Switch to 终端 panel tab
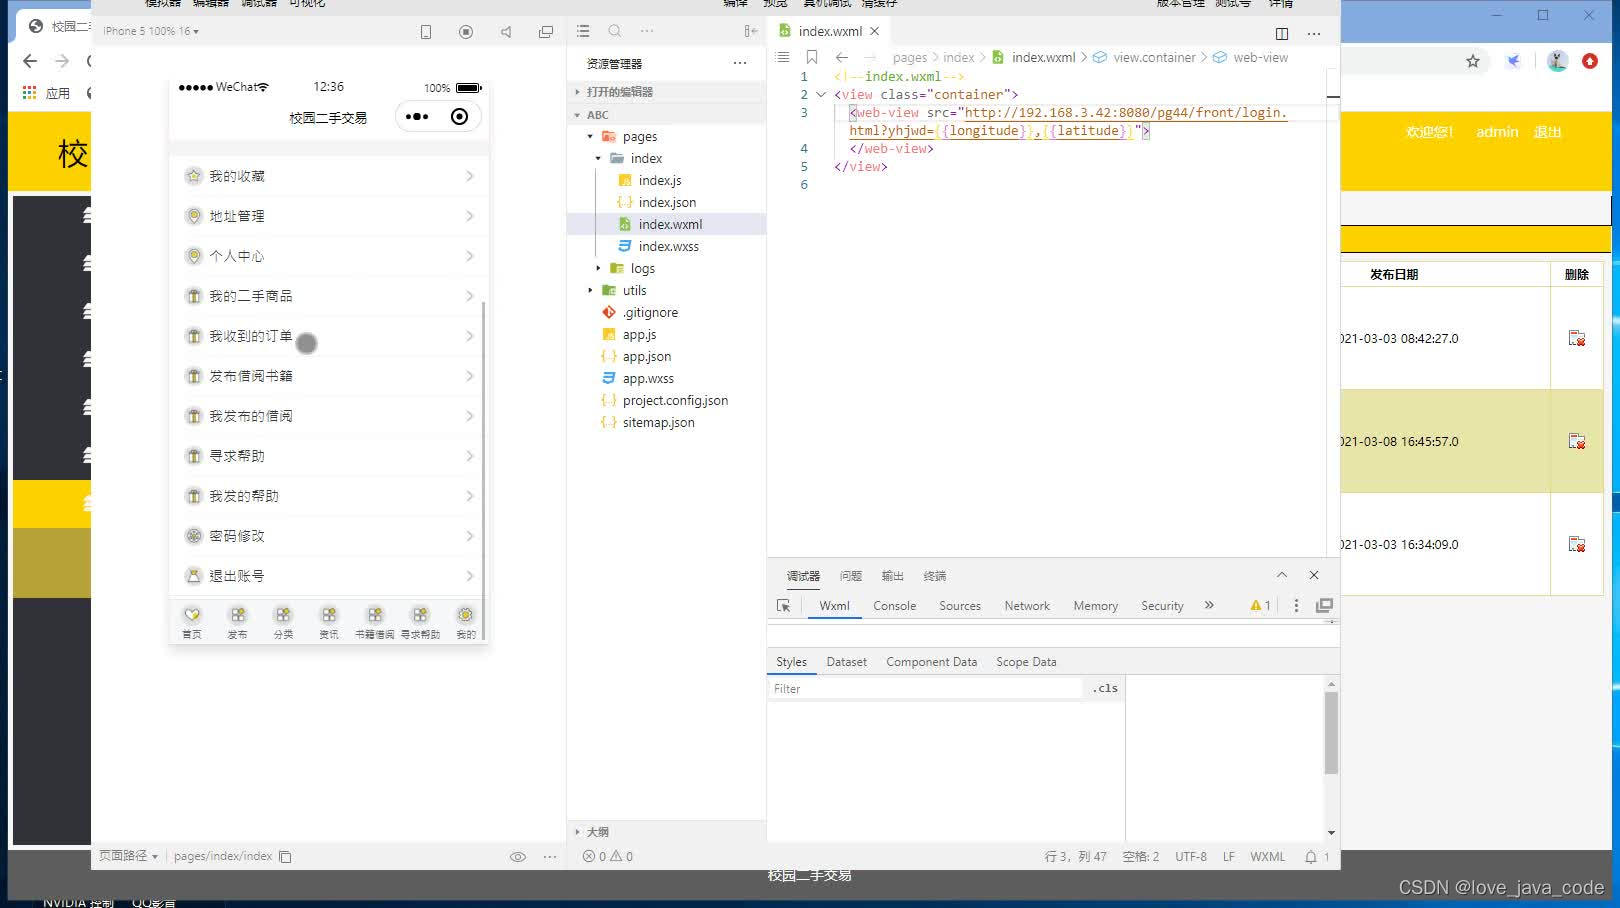The image size is (1620, 908). [935, 576]
